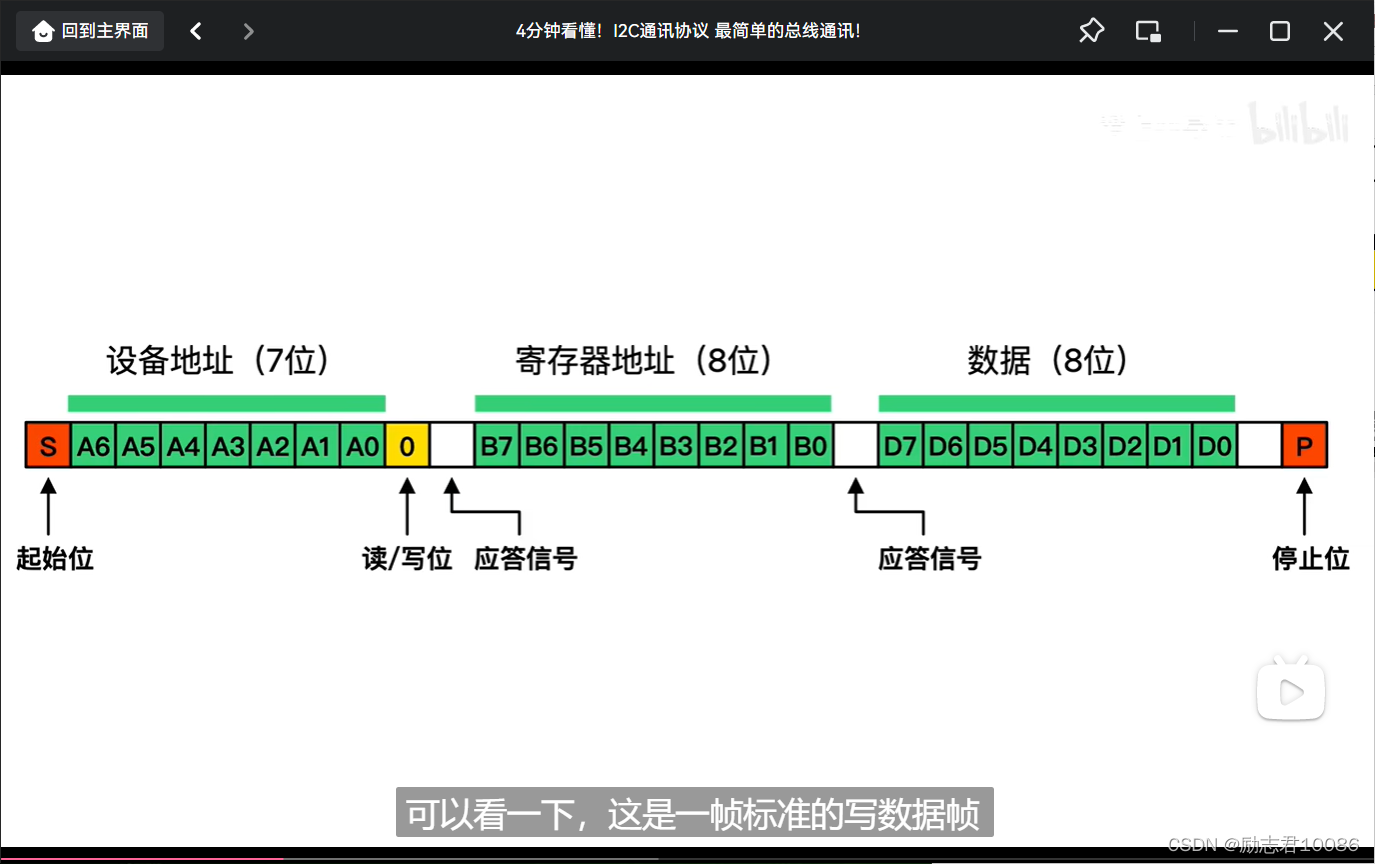
Task: Pin the window on top
Action: tap(1091, 31)
